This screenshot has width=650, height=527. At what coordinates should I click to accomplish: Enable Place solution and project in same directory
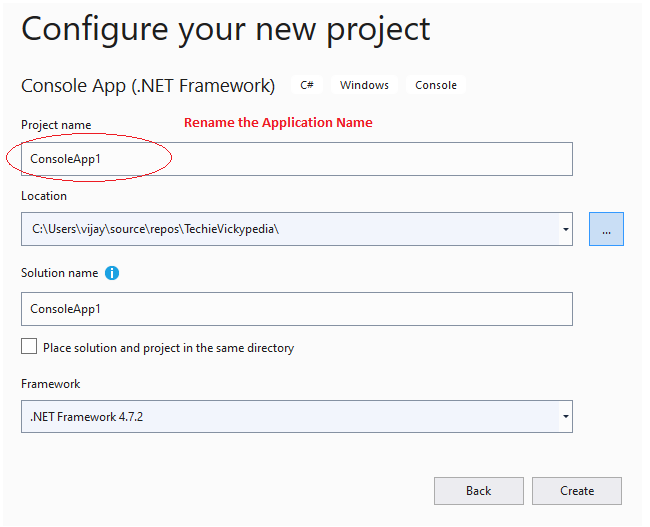(29, 347)
